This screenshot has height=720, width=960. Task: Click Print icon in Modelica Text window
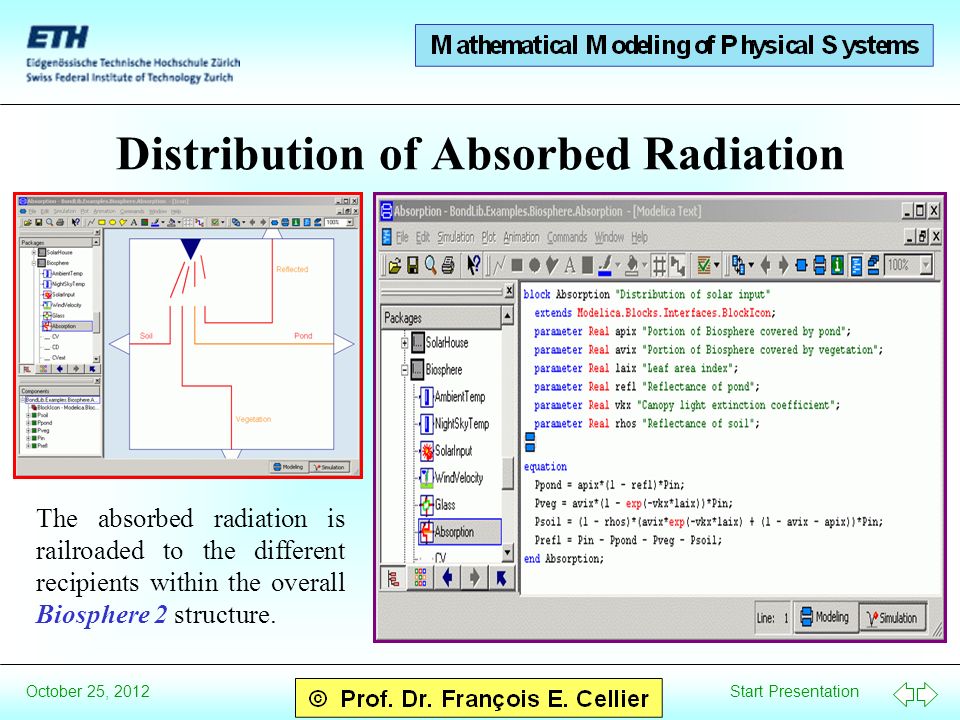click(x=448, y=266)
